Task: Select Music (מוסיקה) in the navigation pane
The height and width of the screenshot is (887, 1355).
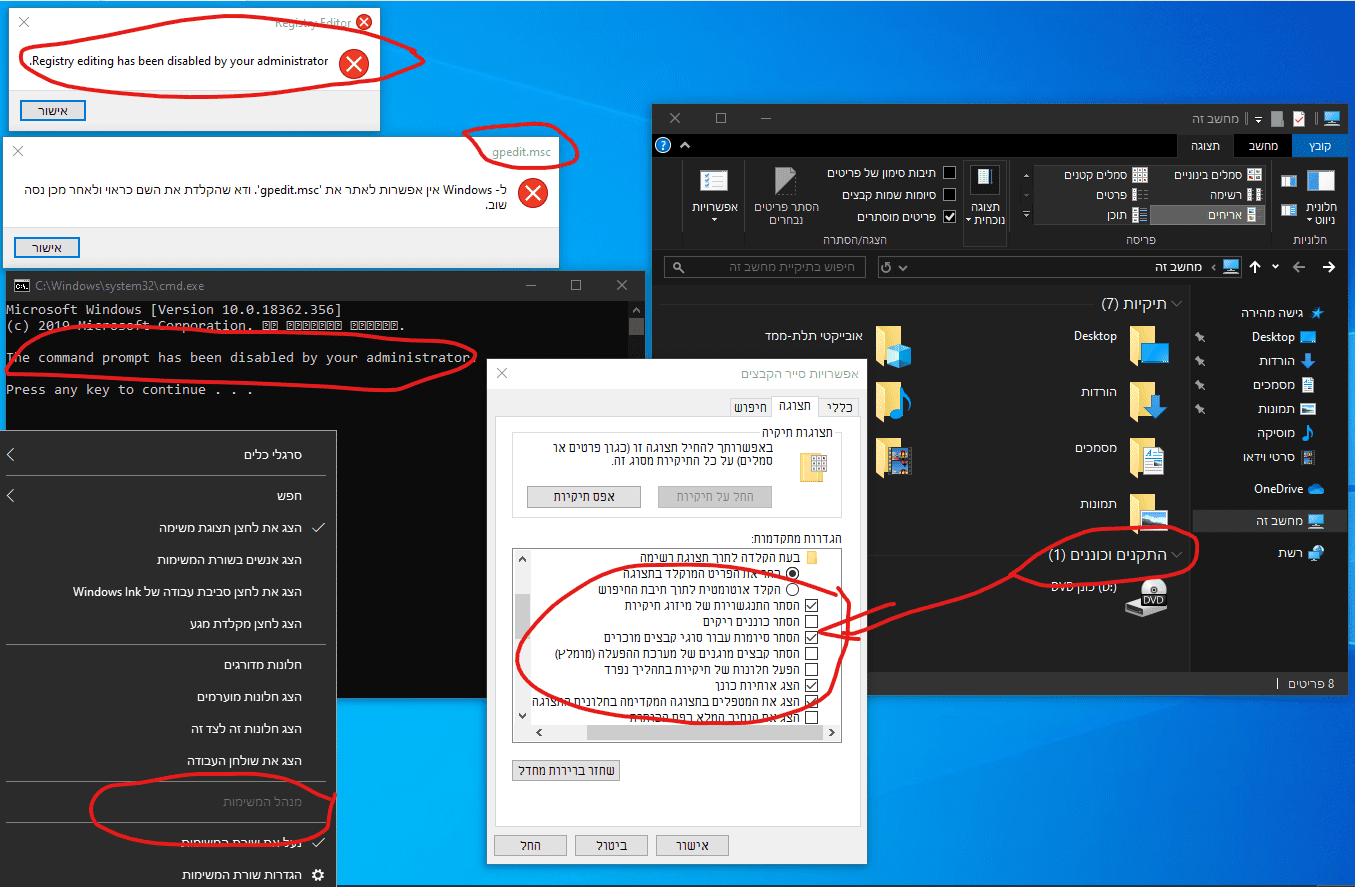Action: [x=1286, y=433]
